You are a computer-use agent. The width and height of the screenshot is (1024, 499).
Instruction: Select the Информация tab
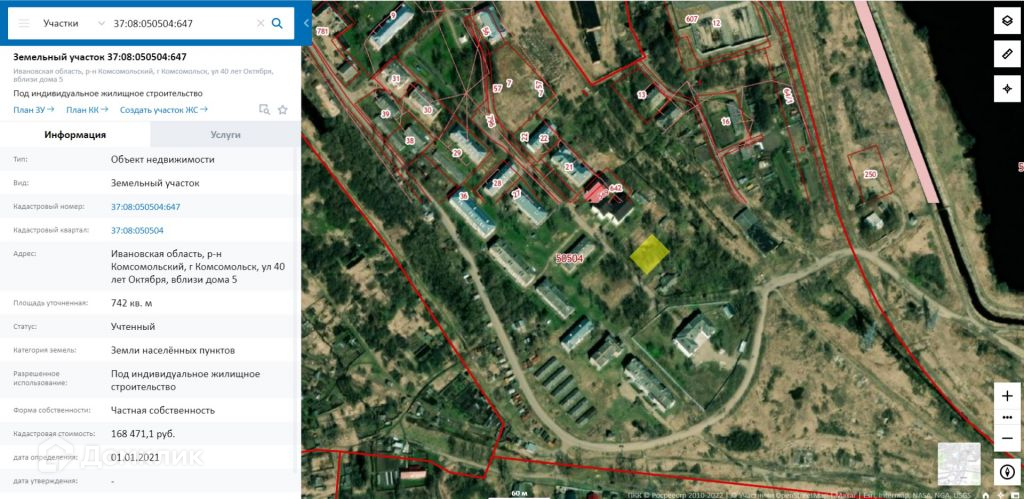click(x=75, y=135)
